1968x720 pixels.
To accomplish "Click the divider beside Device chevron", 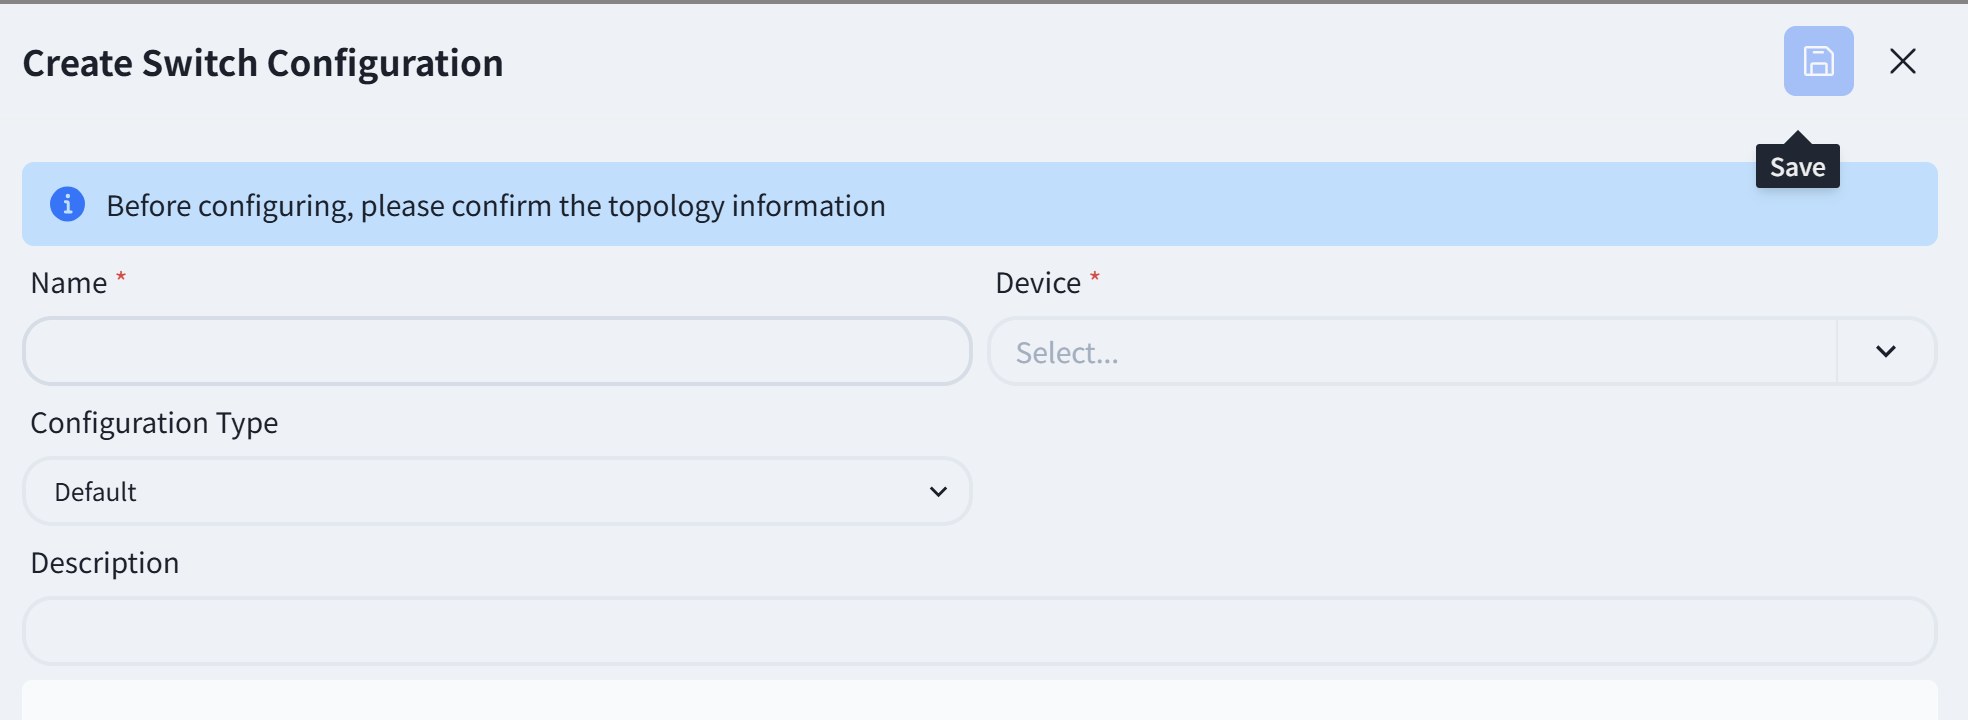I will point(1836,351).
